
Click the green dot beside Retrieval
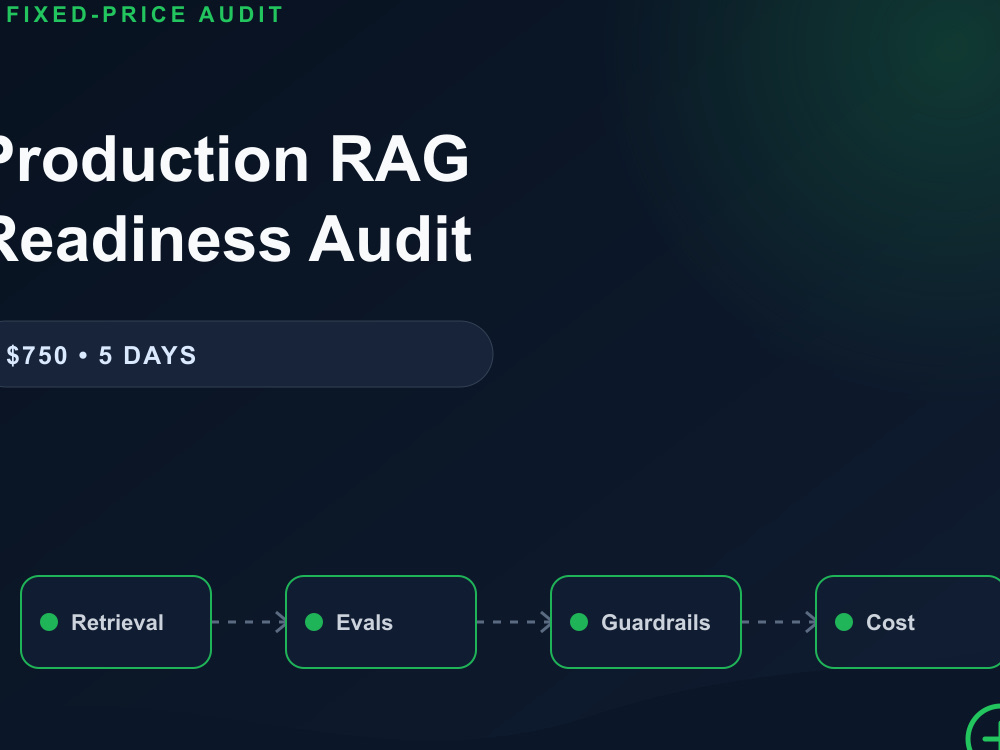click(x=49, y=622)
